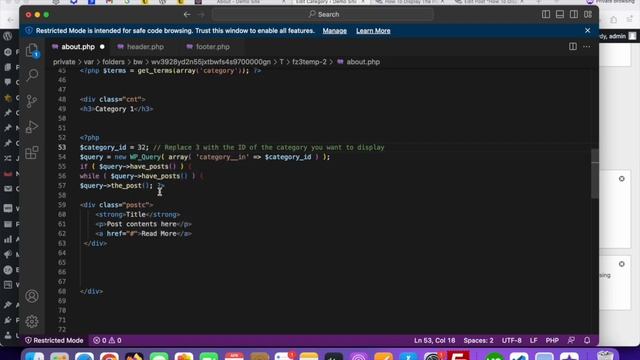Click the info icon in Restricted Mode banner
640x360 pixels.
coord(29,31)
